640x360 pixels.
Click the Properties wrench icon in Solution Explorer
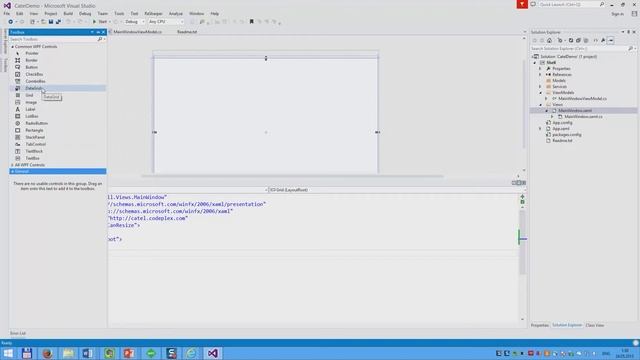point(603,40)
